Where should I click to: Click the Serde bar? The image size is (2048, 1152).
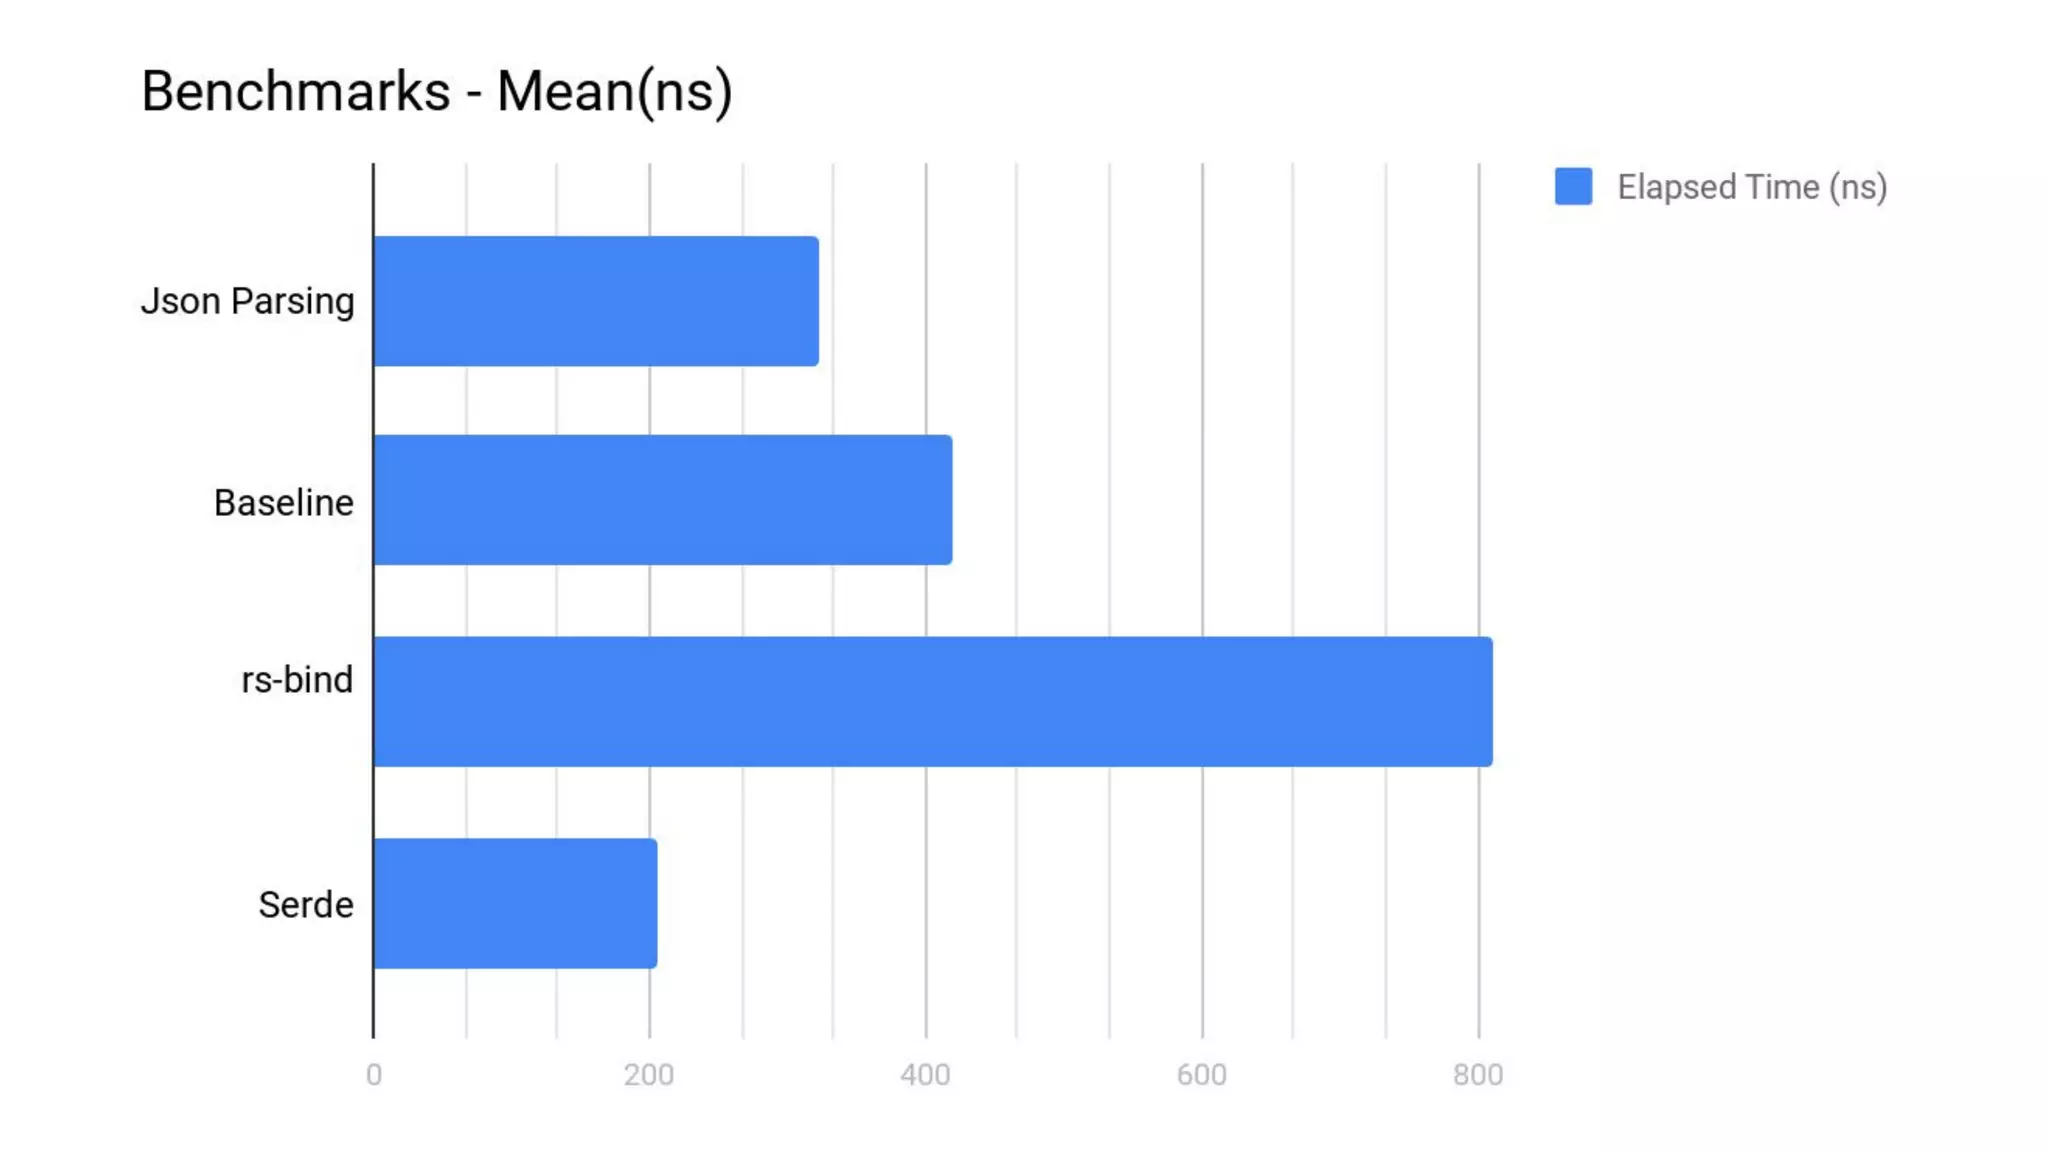pyautogui.click(x=515, y=903)
